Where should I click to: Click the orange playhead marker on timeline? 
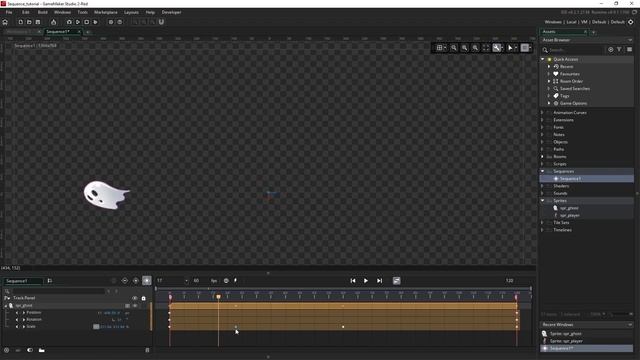pos(218,297)
